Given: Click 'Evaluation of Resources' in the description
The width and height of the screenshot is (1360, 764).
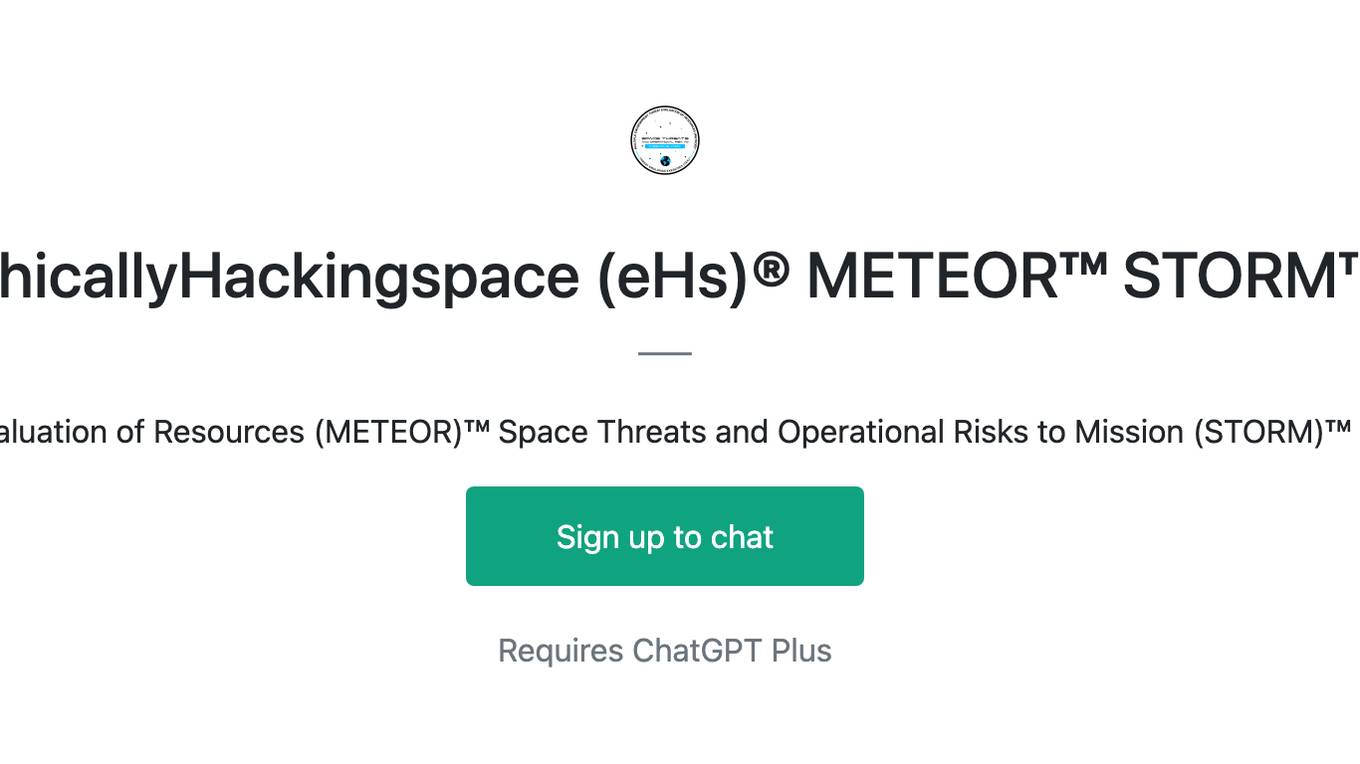Looking at the screenshot, I should pyautogui.click(x=152, y=432).
